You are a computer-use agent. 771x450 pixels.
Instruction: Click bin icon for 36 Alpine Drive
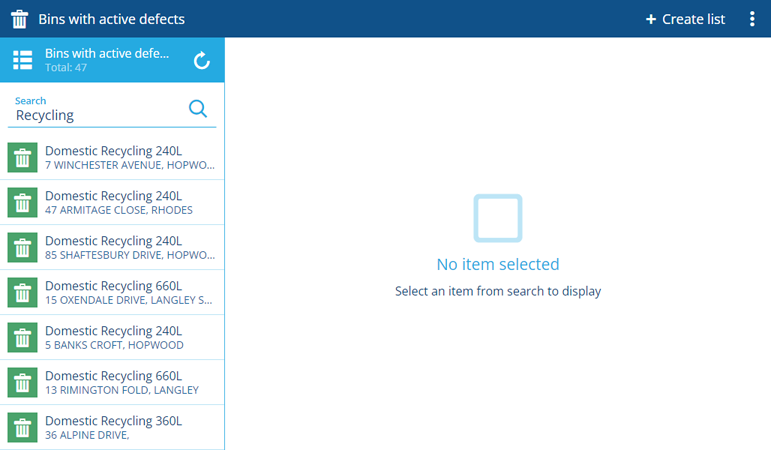coord(23,427)
